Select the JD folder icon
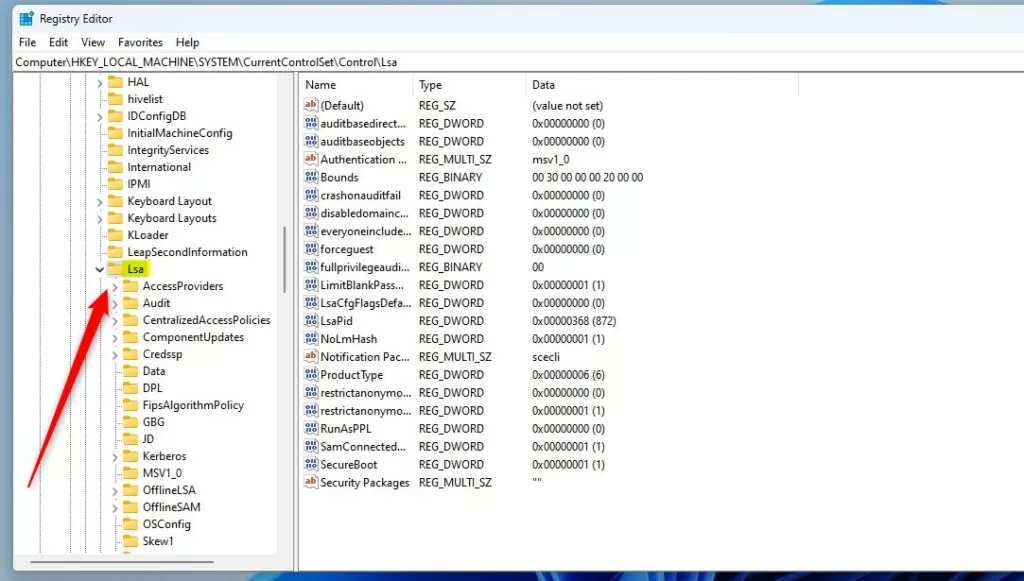 (131, 439)
